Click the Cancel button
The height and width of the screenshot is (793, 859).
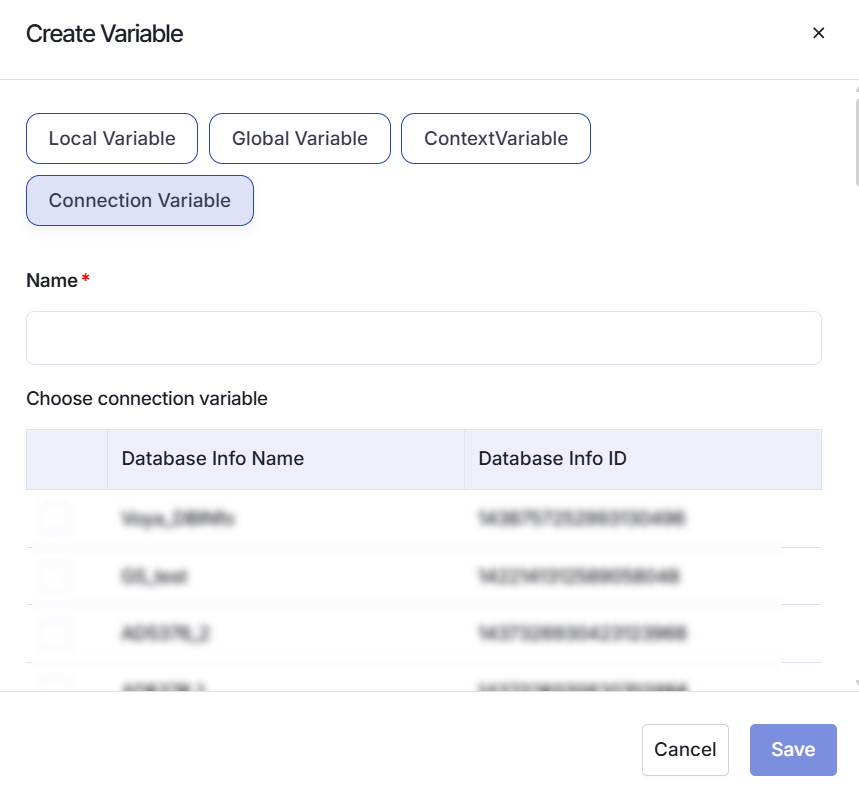[x=685, y=750]
